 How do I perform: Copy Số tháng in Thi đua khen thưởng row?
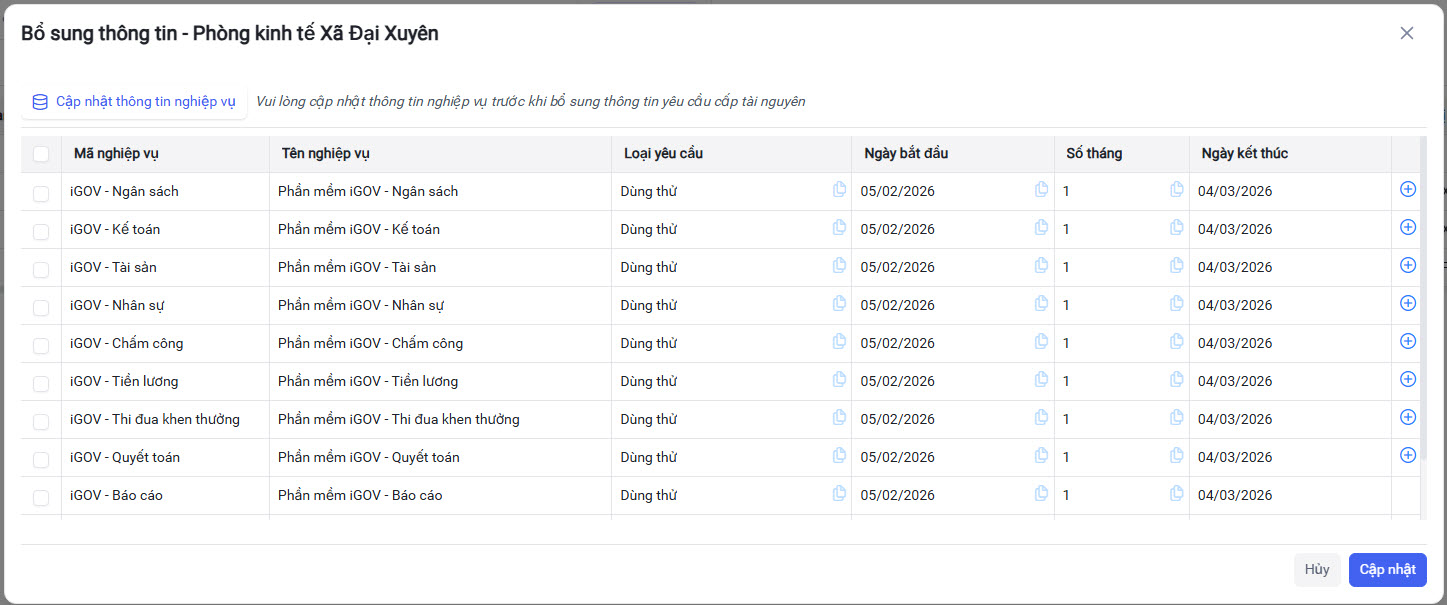pos(1177,417)
